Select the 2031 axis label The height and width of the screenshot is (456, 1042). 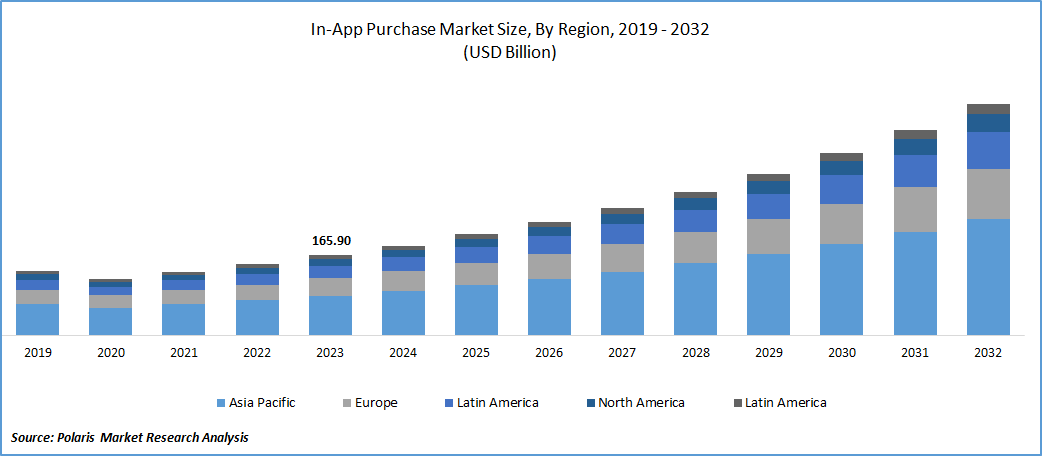[914, 353]
